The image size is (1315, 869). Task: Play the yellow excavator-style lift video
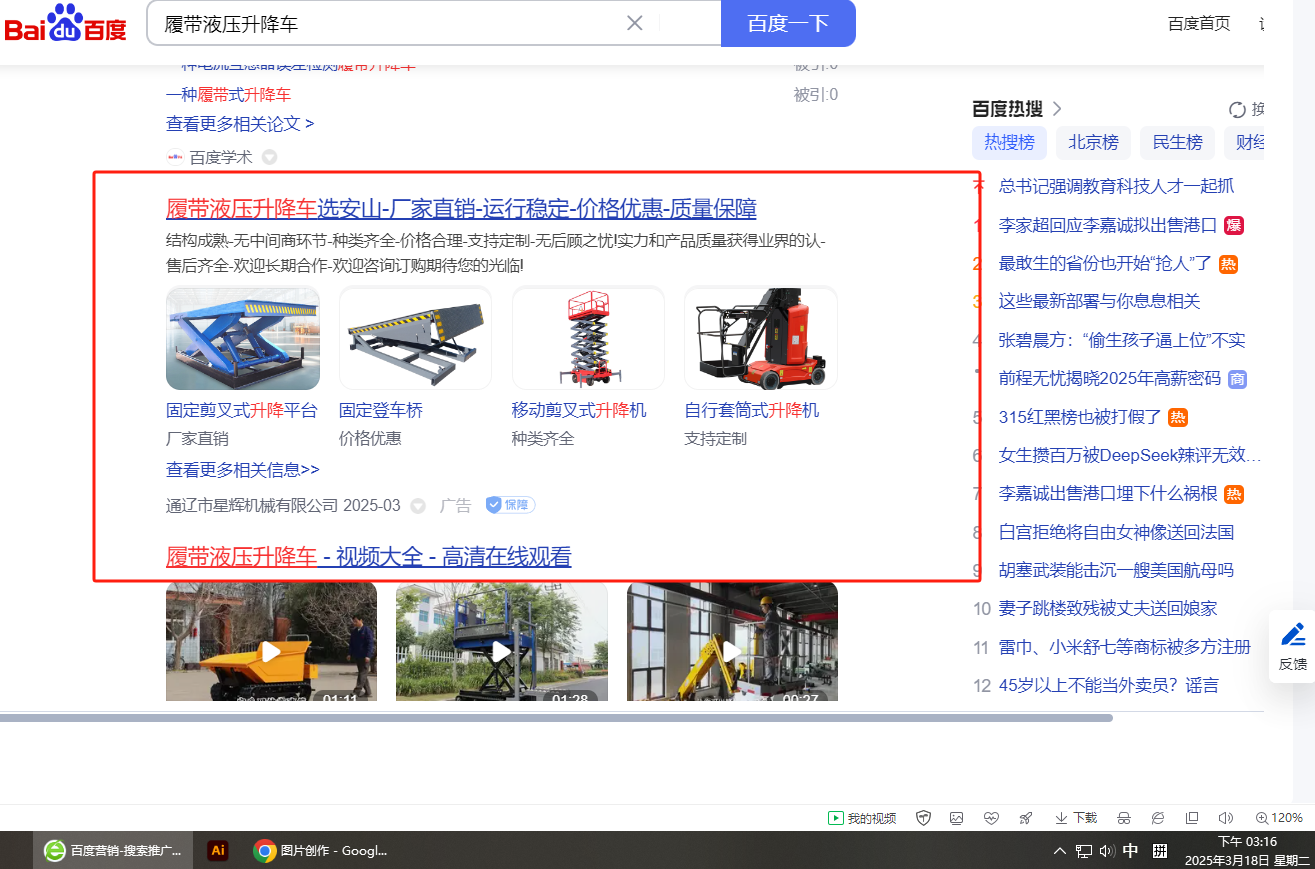(732, 641)
